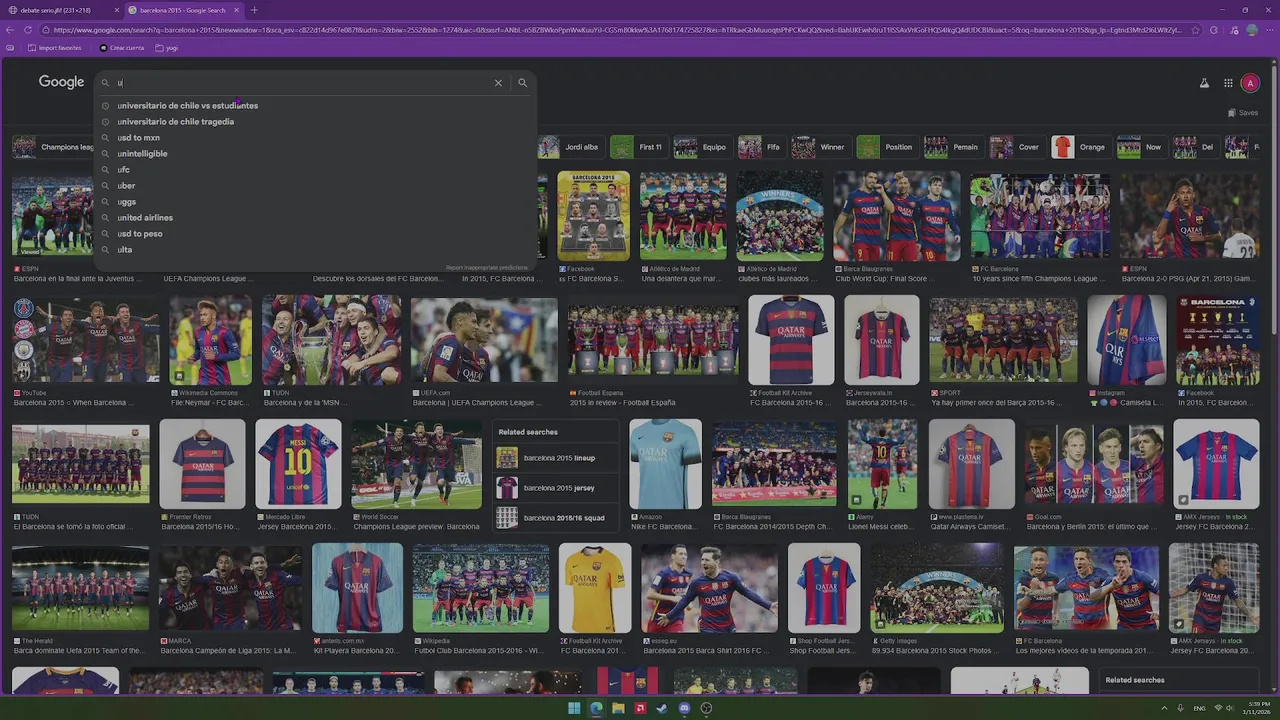Open 'Import favorites' bookmark
Viewport: 1280px width, 720px height.
(54, 48)
